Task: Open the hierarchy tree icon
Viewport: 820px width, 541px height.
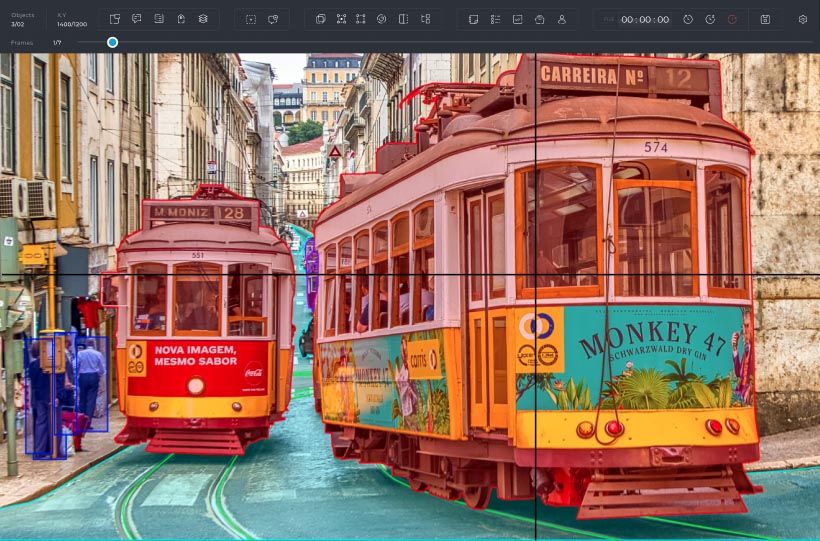Action: pyautogui.click(x=426, y=19)
